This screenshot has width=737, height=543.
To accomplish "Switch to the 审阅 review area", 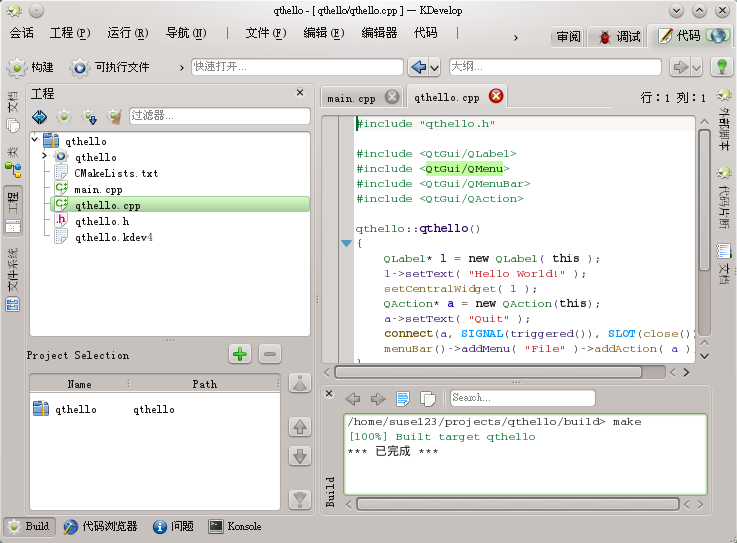I will [x=568, y=37].
